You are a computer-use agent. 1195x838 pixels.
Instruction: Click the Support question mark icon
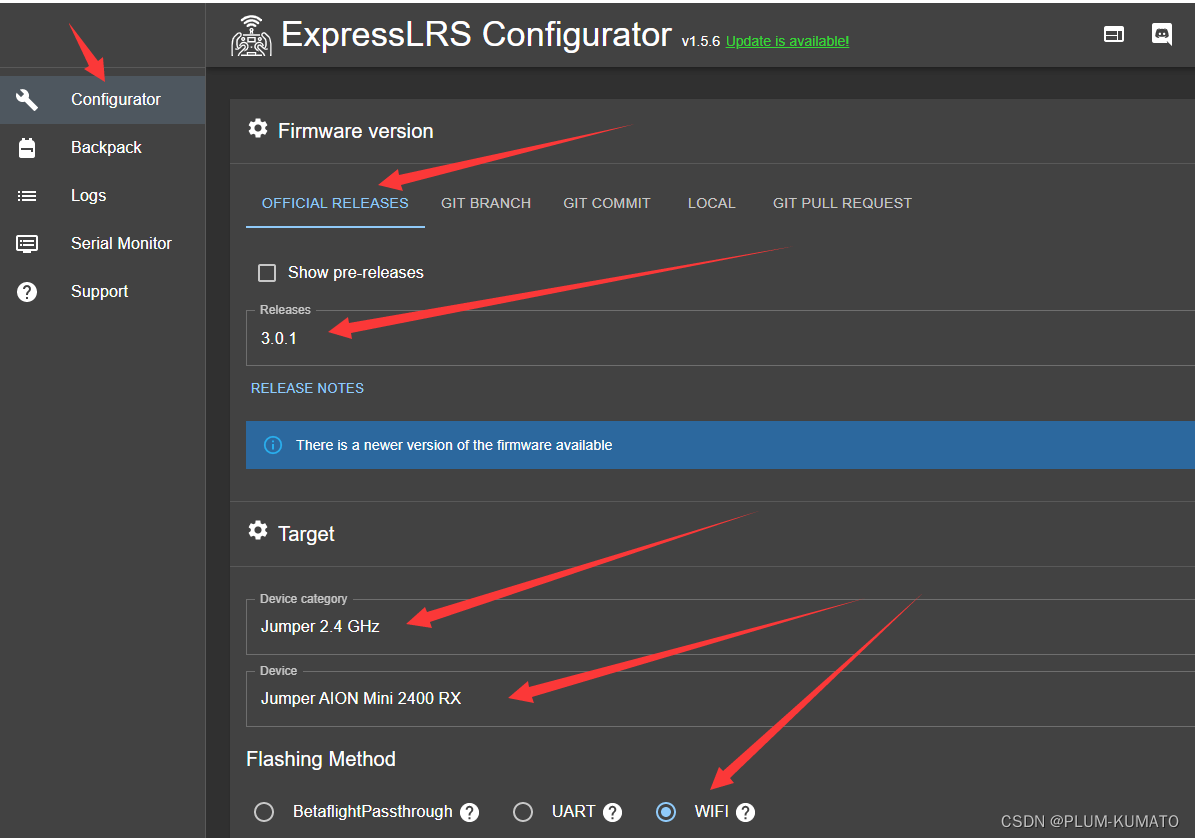[26, 291]
